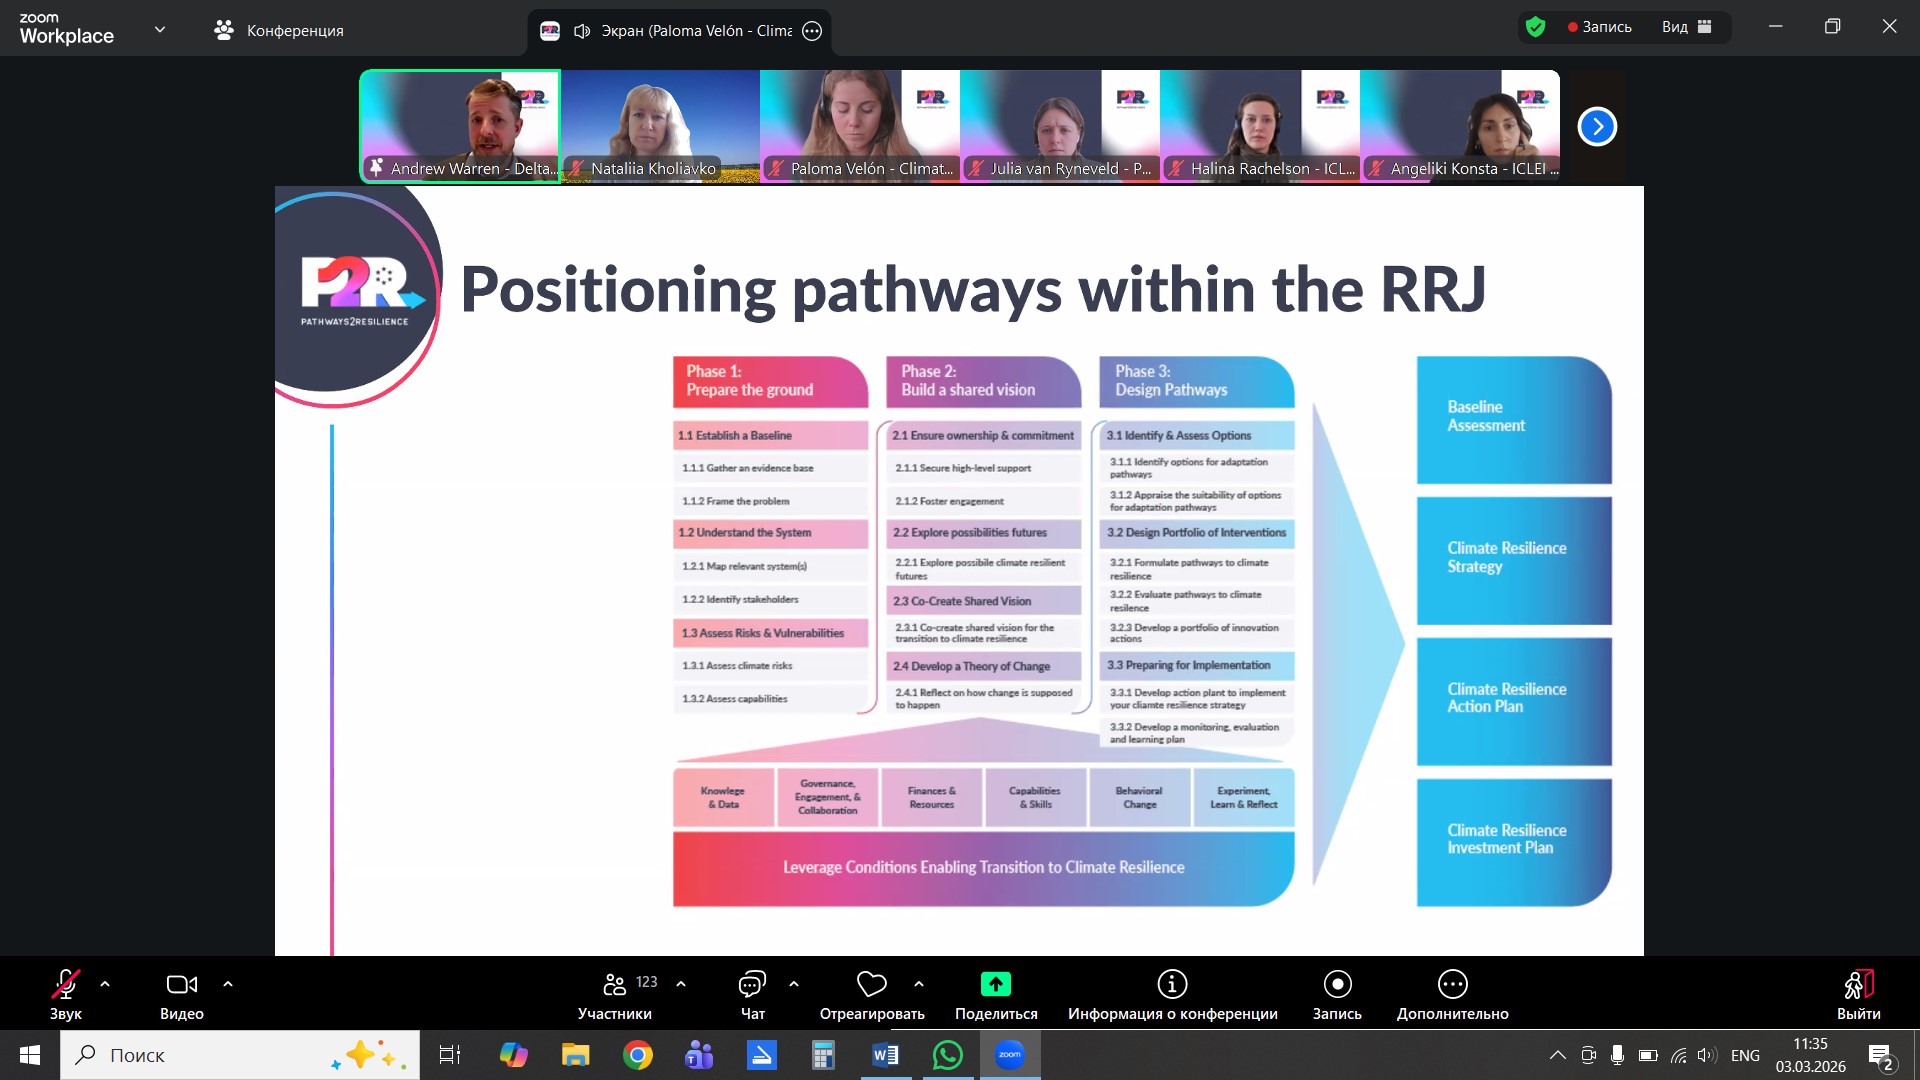
Task: Open the View layout menu
Action: [x=1687, y=27]
